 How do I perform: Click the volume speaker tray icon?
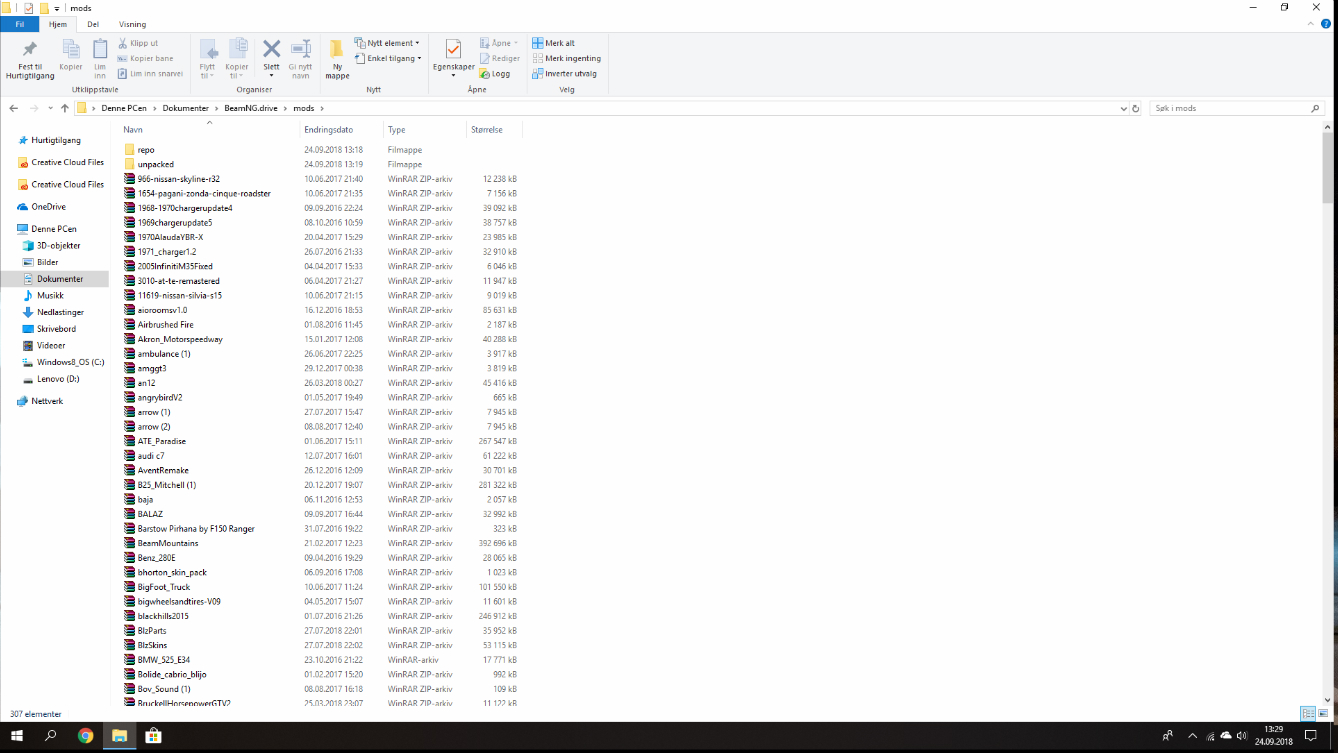pyautogui.click(x=1242, y=736)
